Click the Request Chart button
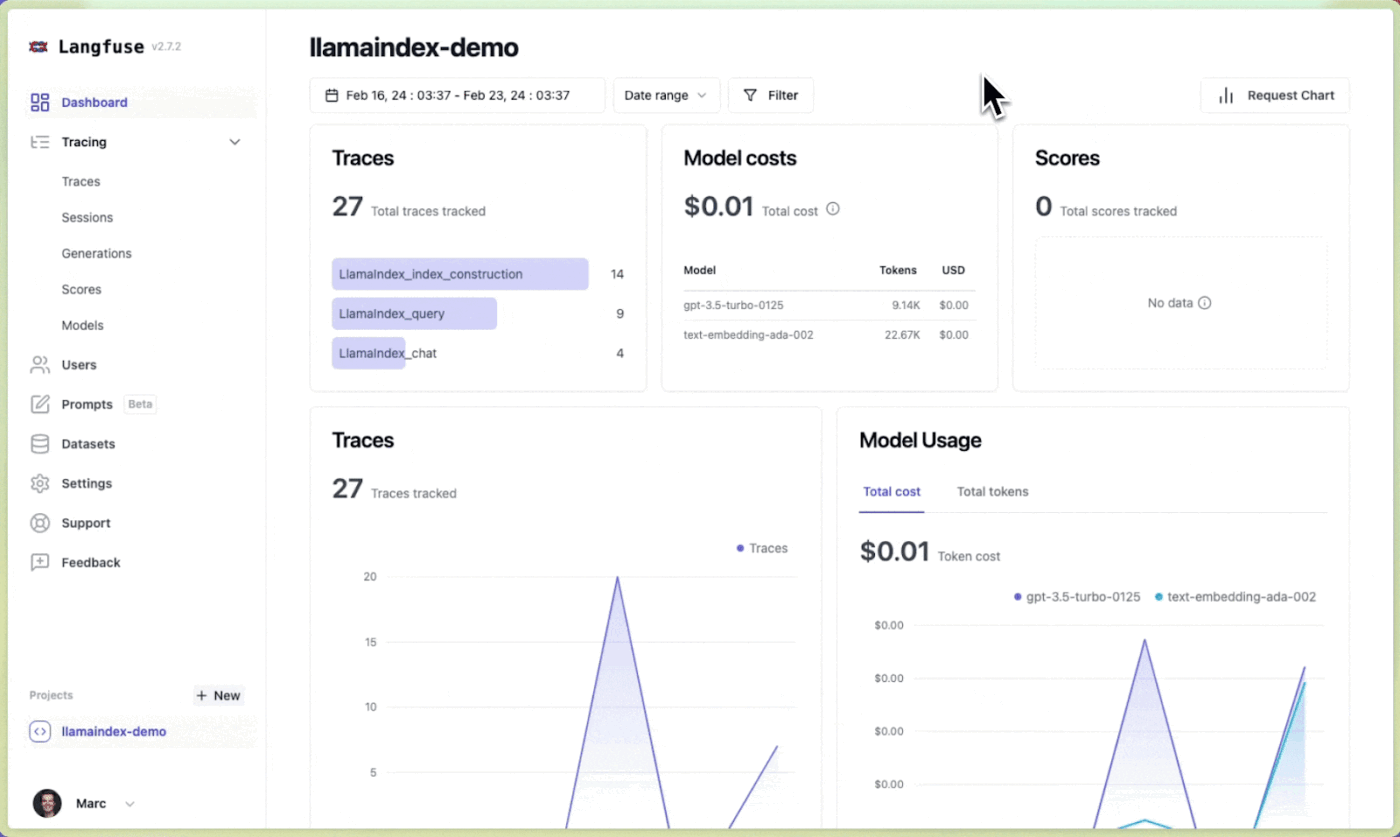This screenshot has height=837, width=1400. click(x=1275, y=95)
